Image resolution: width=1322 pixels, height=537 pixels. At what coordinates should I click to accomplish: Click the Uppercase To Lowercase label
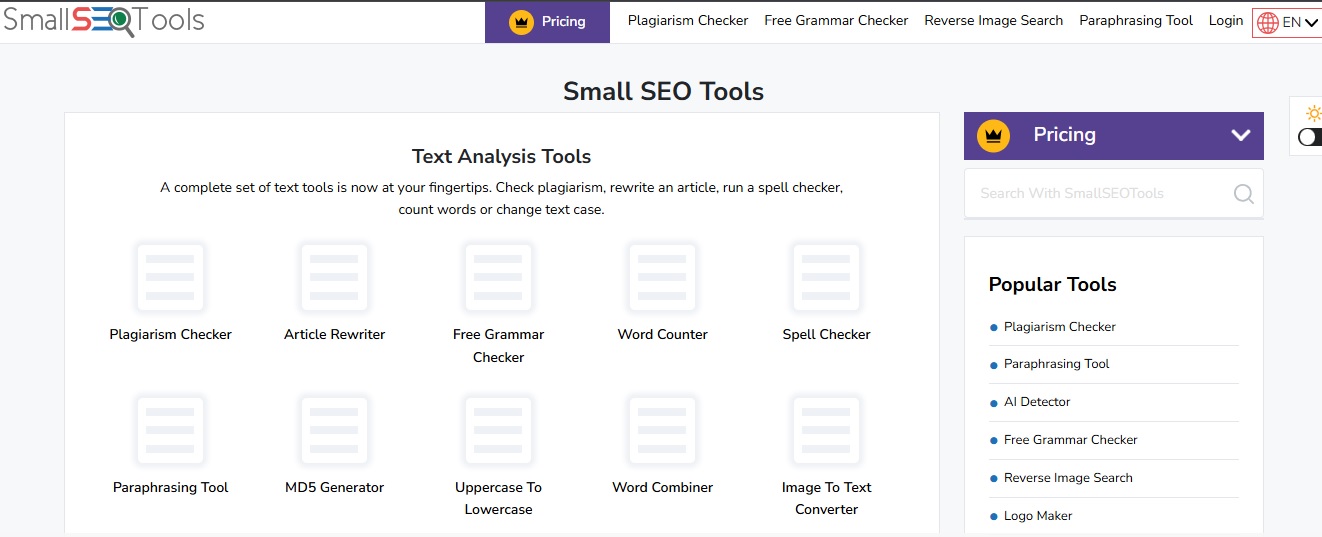coord(498,498)
